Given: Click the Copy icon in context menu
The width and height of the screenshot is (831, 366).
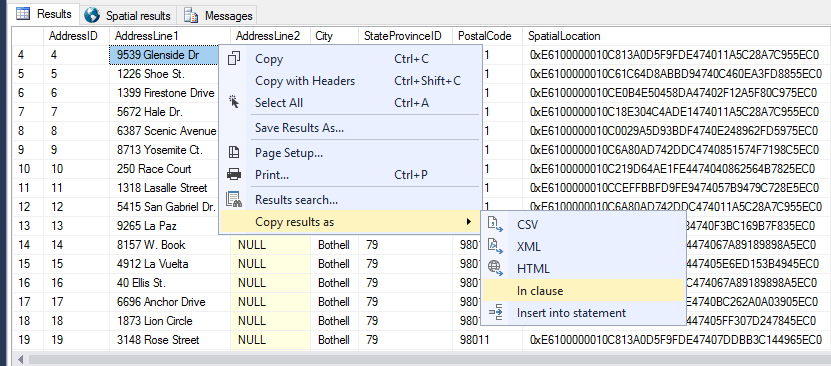Looking at the screenshot, I should (x=234, y=58).
